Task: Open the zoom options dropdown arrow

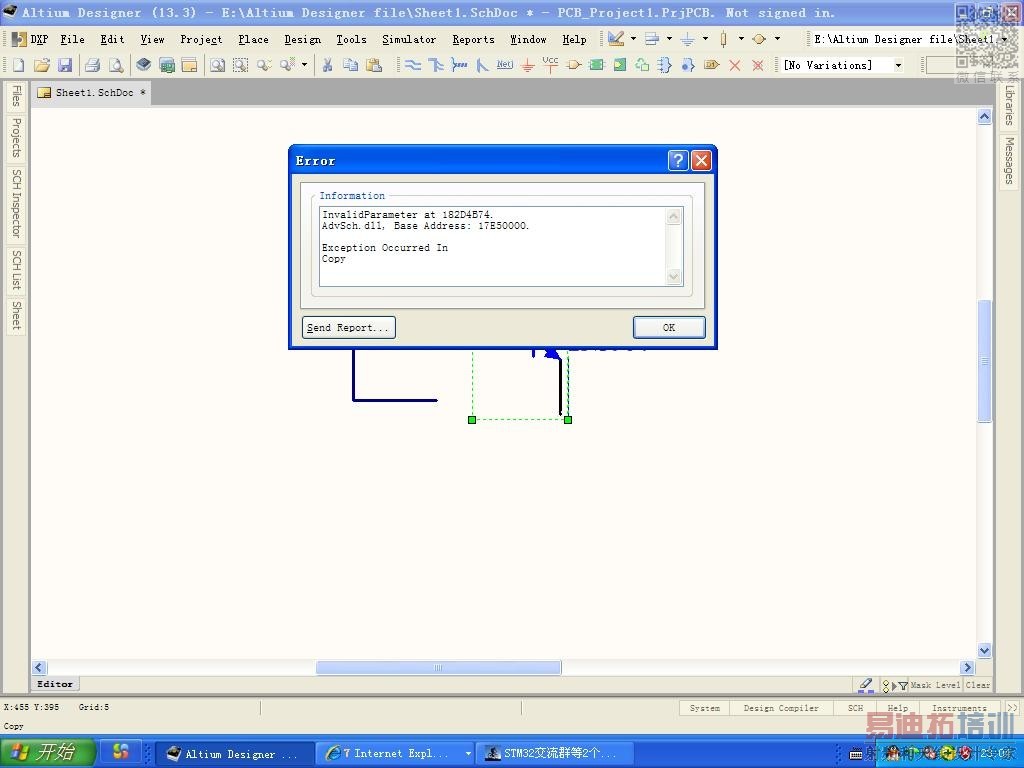Action: tap(304, 65)
